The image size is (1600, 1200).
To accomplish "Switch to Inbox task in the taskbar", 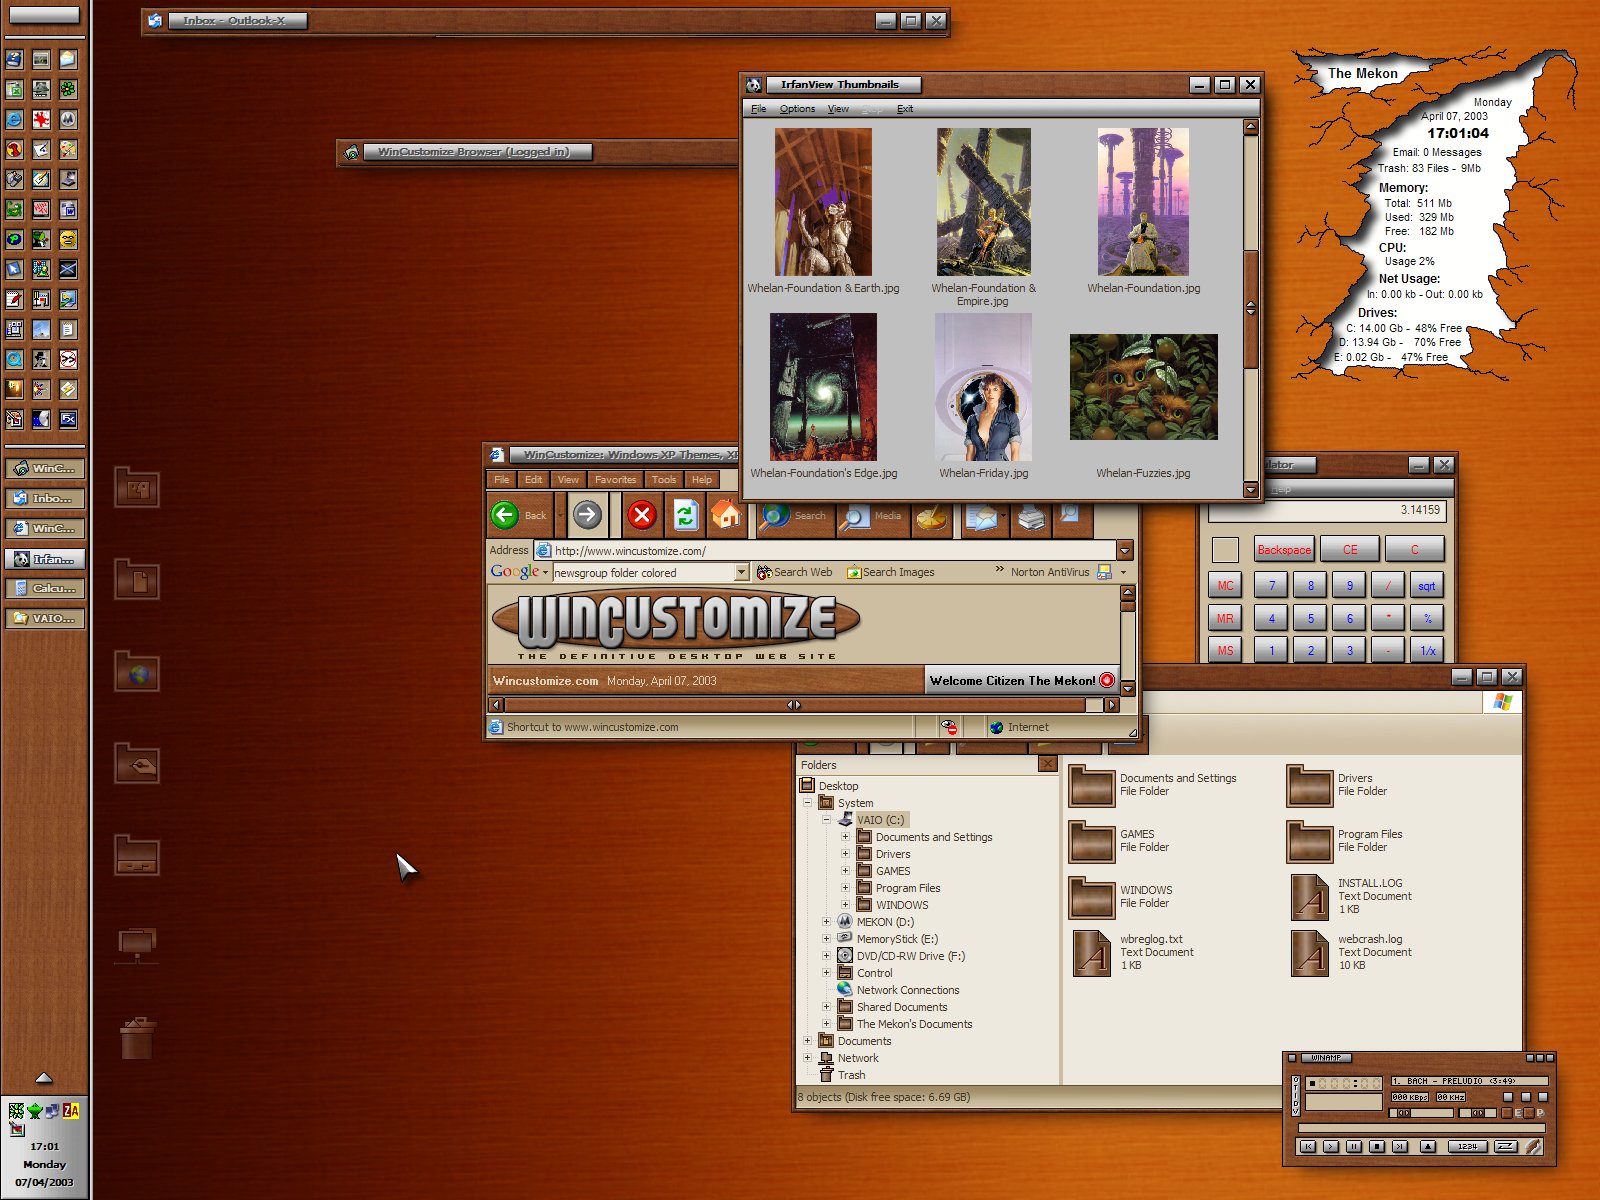I will pyautogui.click(x=44, y=498).
